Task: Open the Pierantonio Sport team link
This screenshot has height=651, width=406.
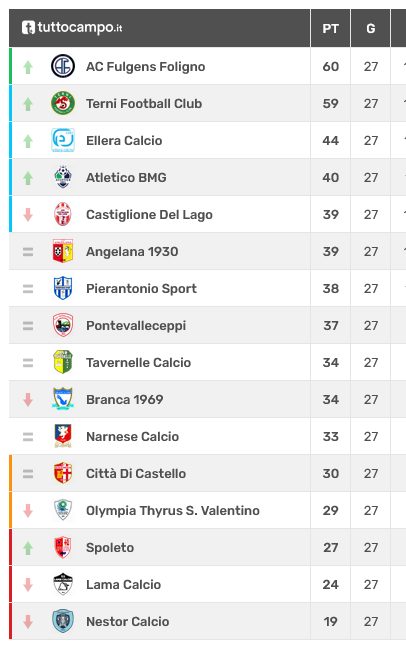Action: (x=141, y=289)
